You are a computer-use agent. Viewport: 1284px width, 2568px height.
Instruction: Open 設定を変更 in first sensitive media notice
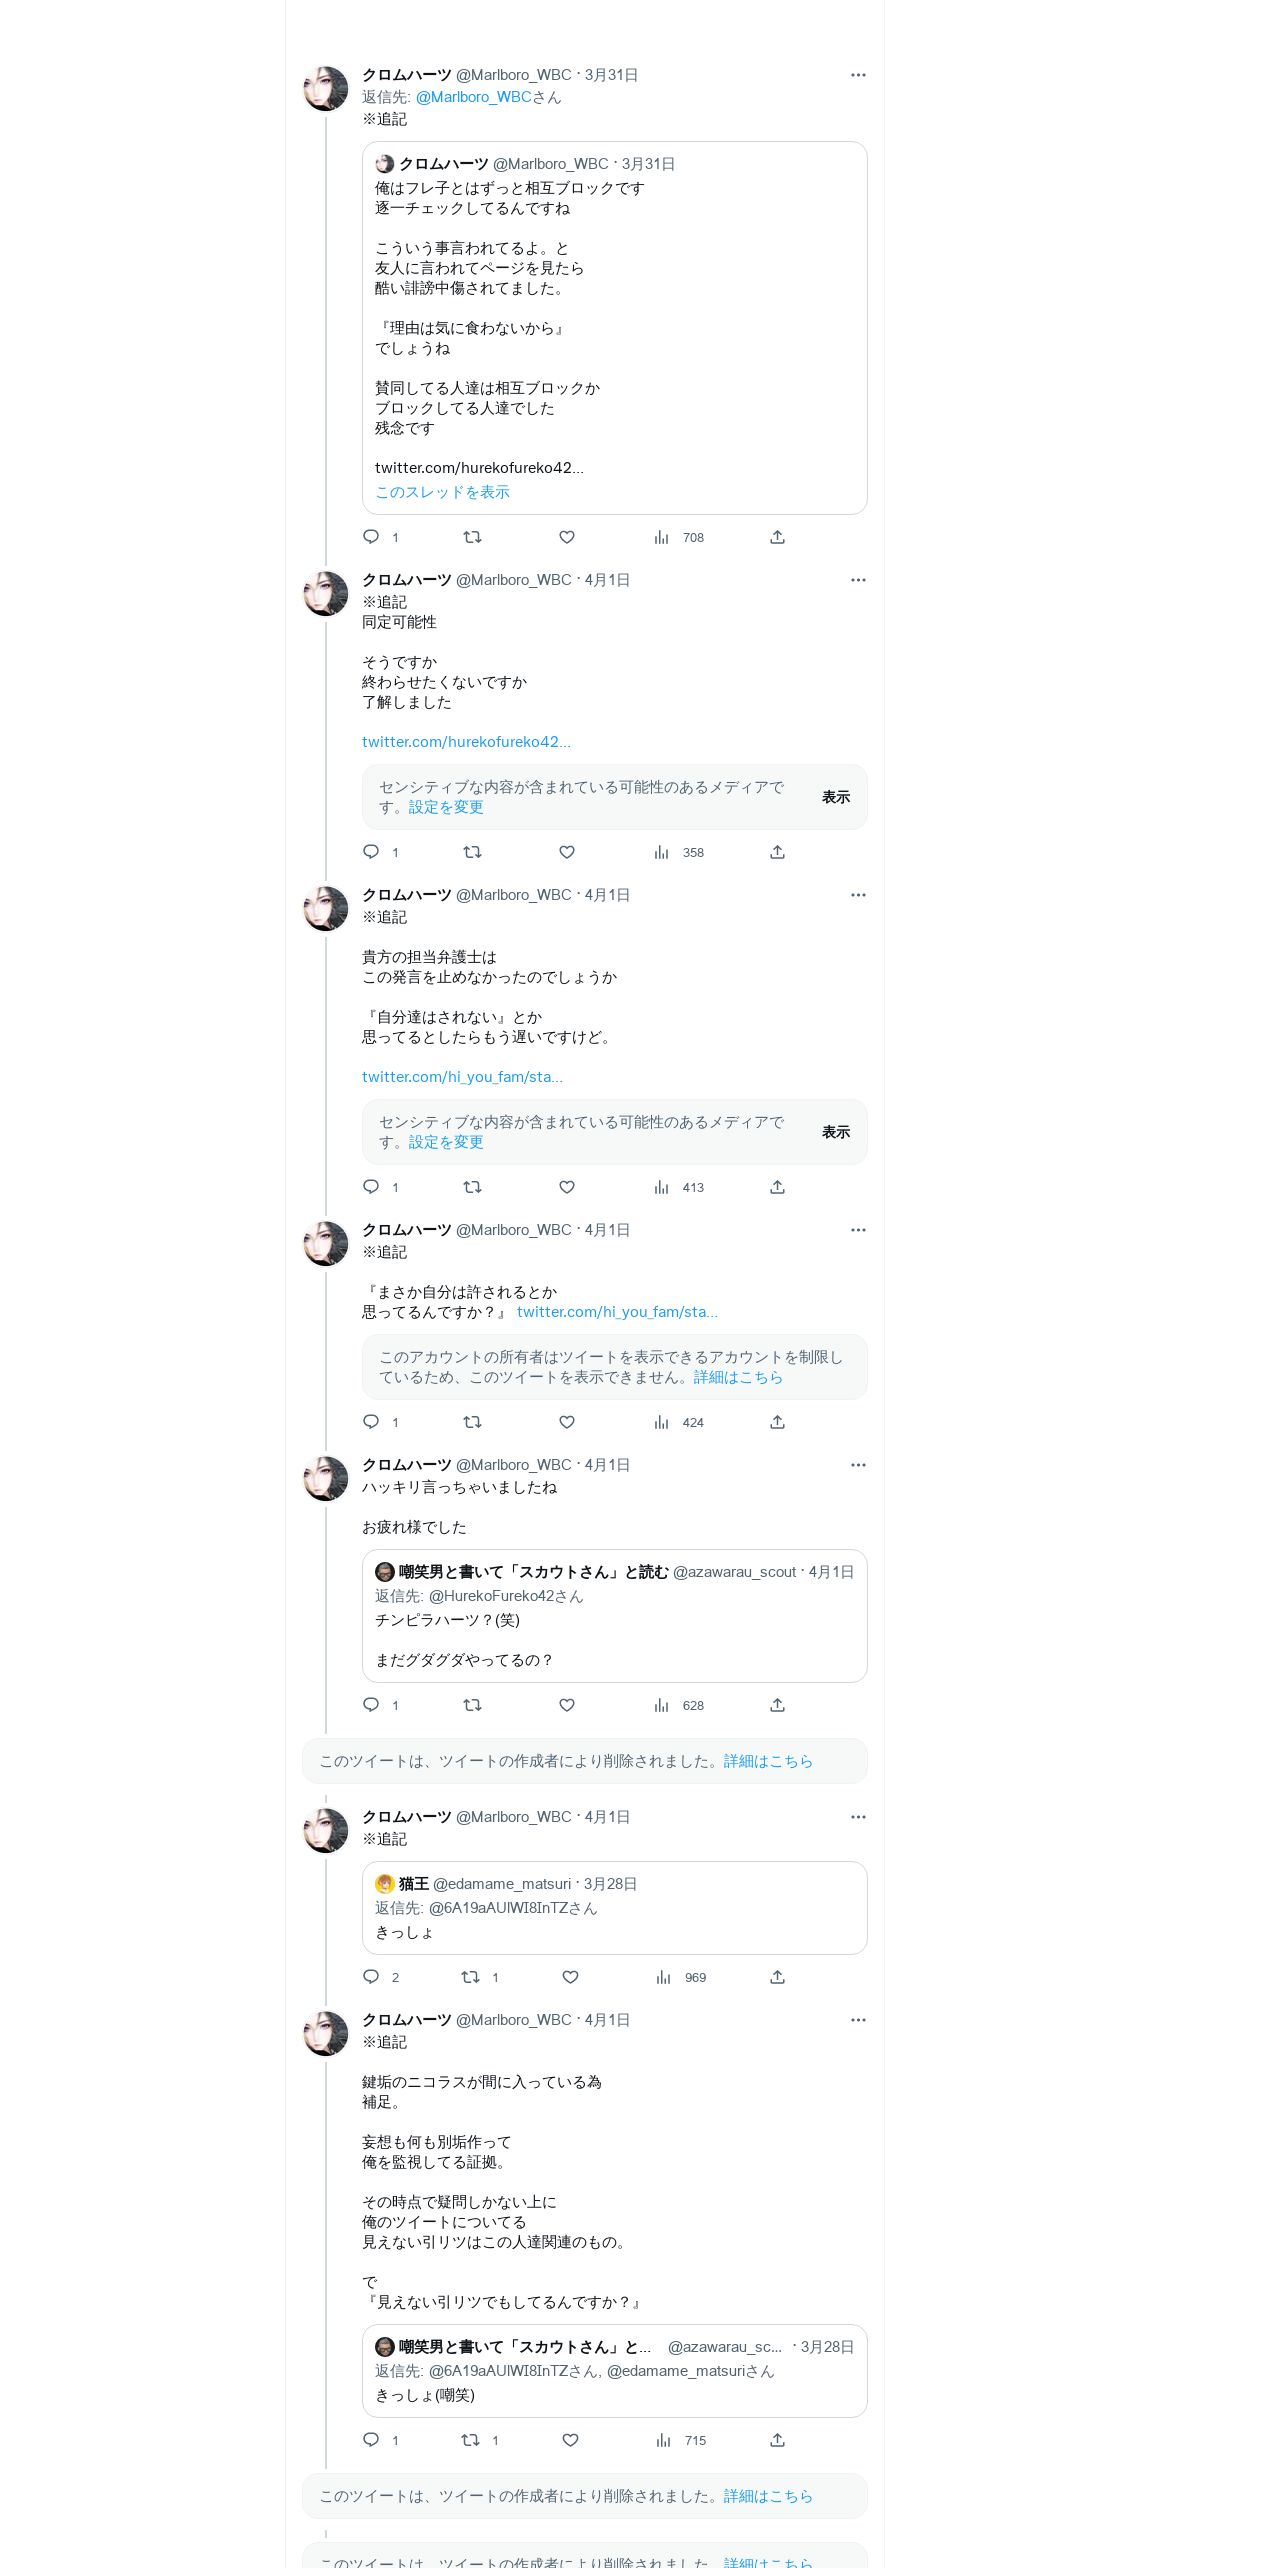[x=446, y=807]
